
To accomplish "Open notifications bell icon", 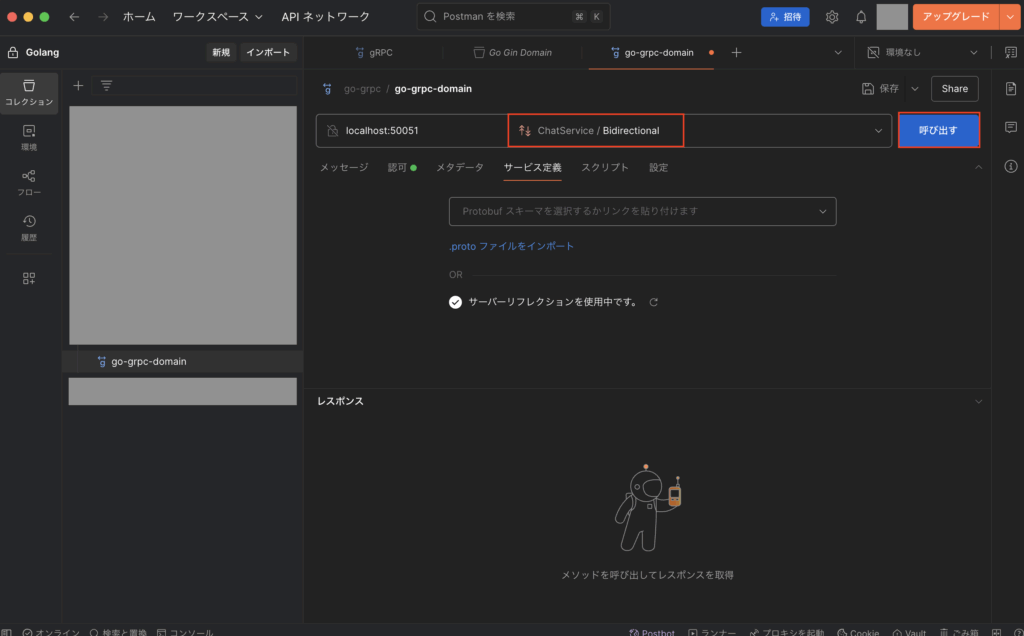I will [861, 17].
